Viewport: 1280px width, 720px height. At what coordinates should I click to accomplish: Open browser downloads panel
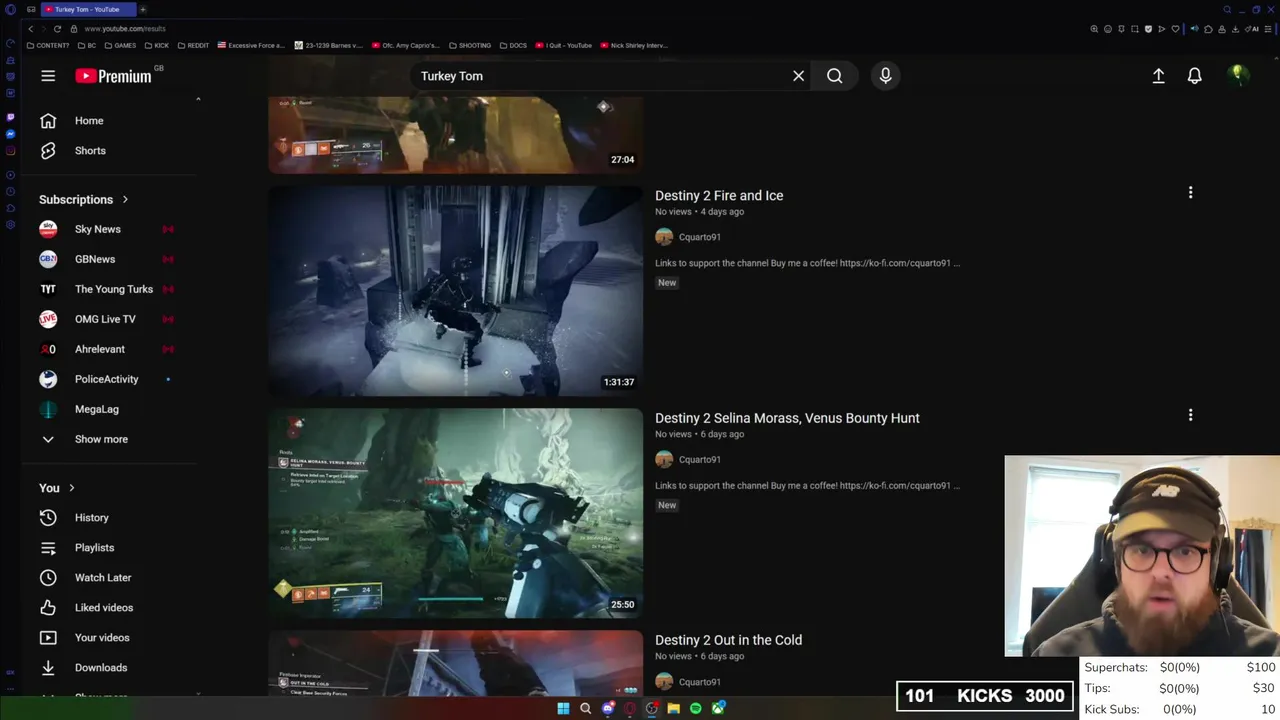[x=1235, y=29]
